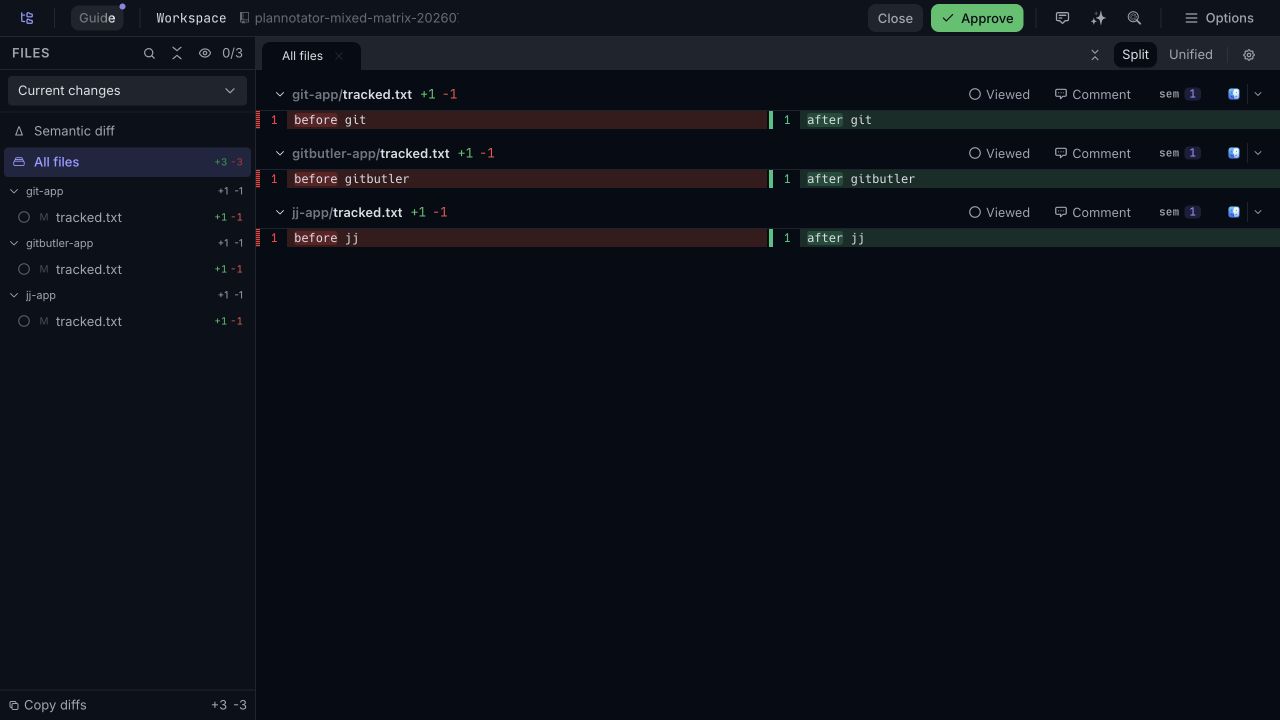Mark jj-app/tracked.txt as Viewed

(999, 212)
